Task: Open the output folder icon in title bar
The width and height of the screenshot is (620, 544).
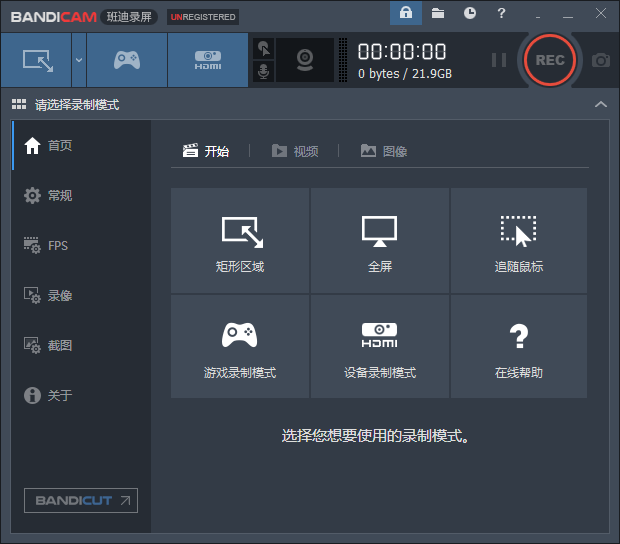Action: (x=438, y=13)
